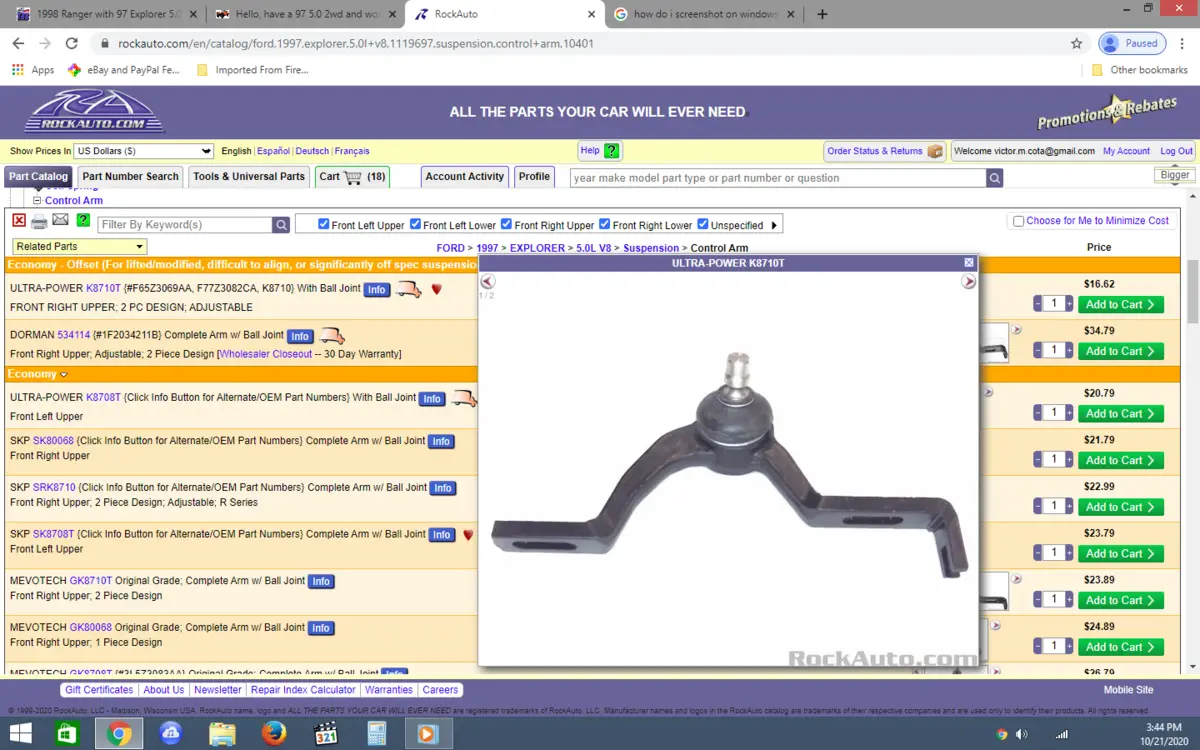
Task: Close the ULTRA-POWER K8710T image popup
Action: click(x=969, y=262)
